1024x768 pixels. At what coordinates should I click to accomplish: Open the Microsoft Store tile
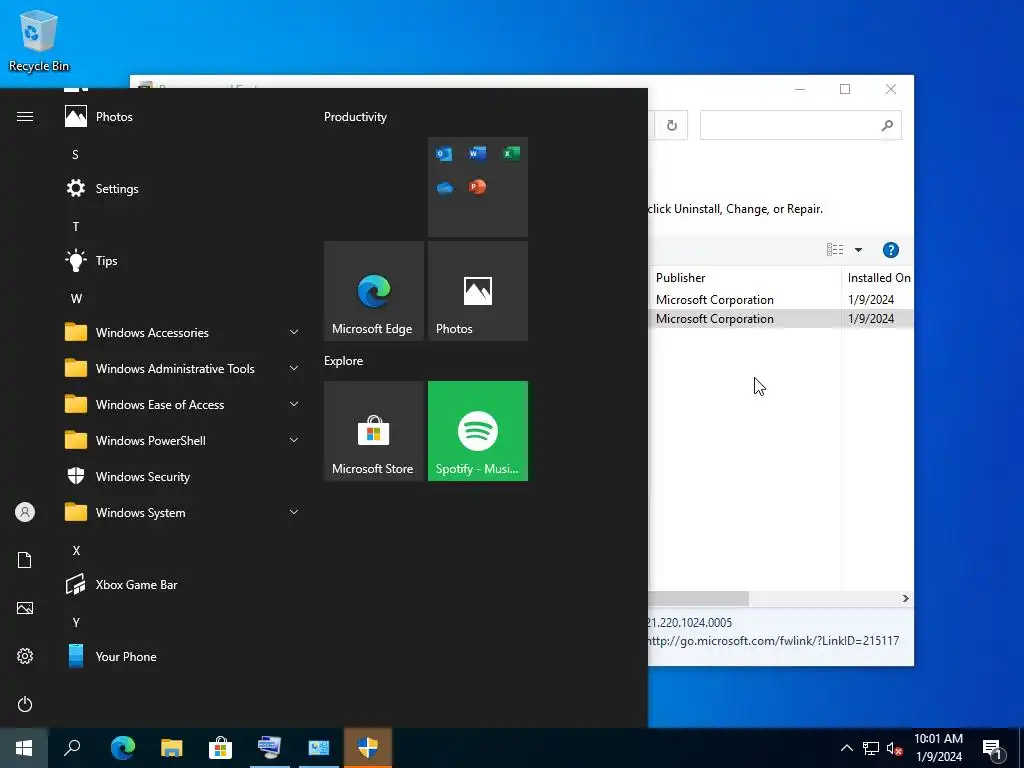374,431
